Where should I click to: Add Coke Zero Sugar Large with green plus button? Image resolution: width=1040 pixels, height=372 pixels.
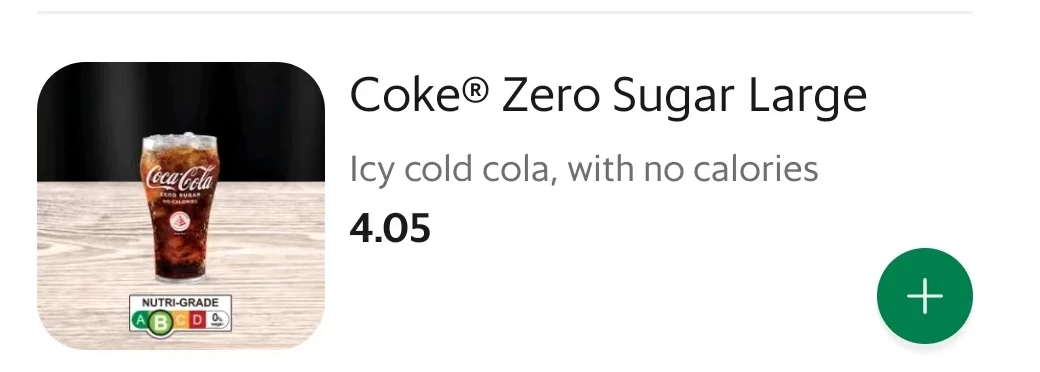tap(925, 296)
